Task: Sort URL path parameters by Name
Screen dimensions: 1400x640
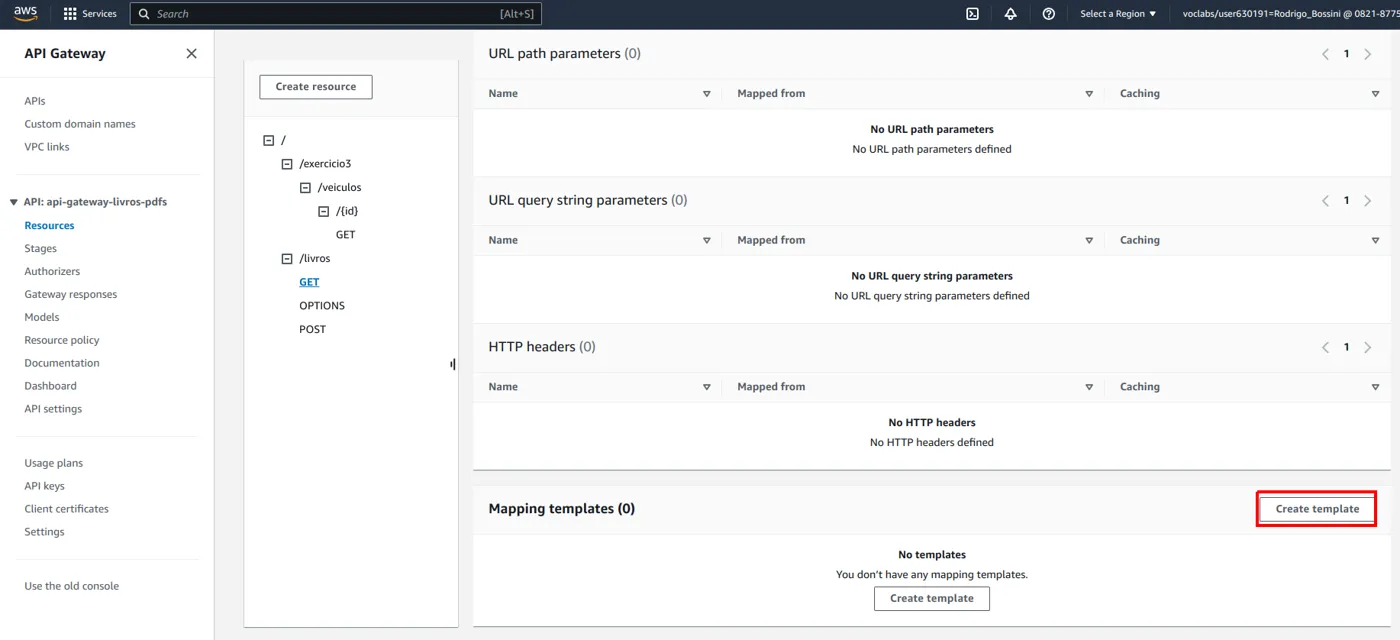Action: [706, 94]
